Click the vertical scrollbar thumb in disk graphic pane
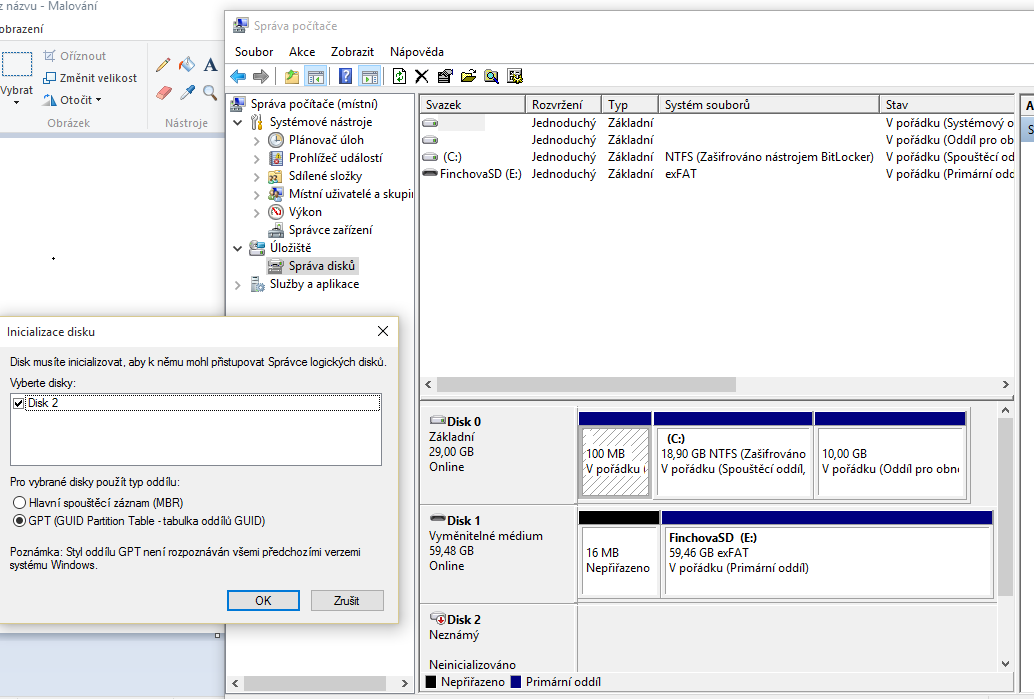The width and height of the screenshot is (1034, 699). pos(1005,506)
